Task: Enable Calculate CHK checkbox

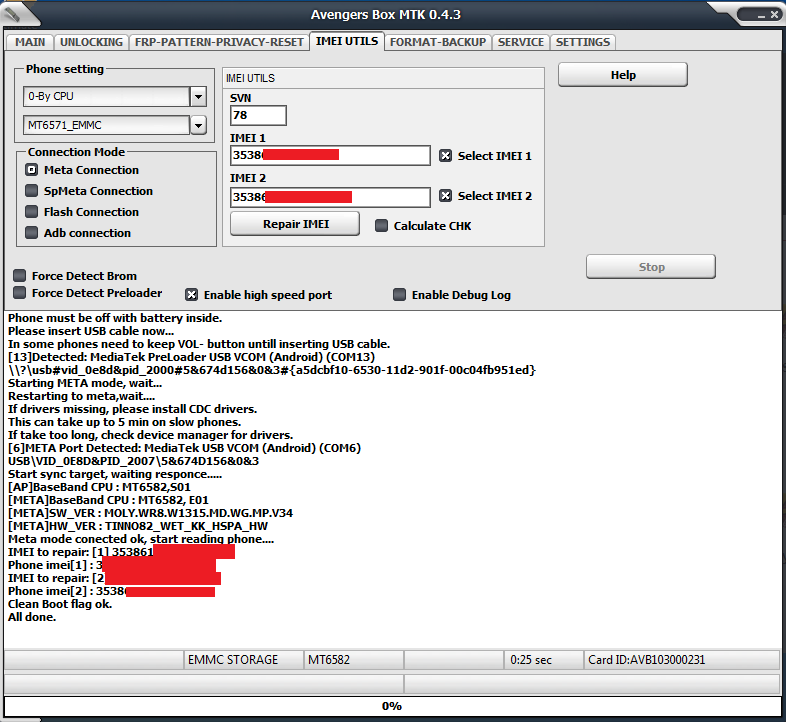Action: [381, 226]
